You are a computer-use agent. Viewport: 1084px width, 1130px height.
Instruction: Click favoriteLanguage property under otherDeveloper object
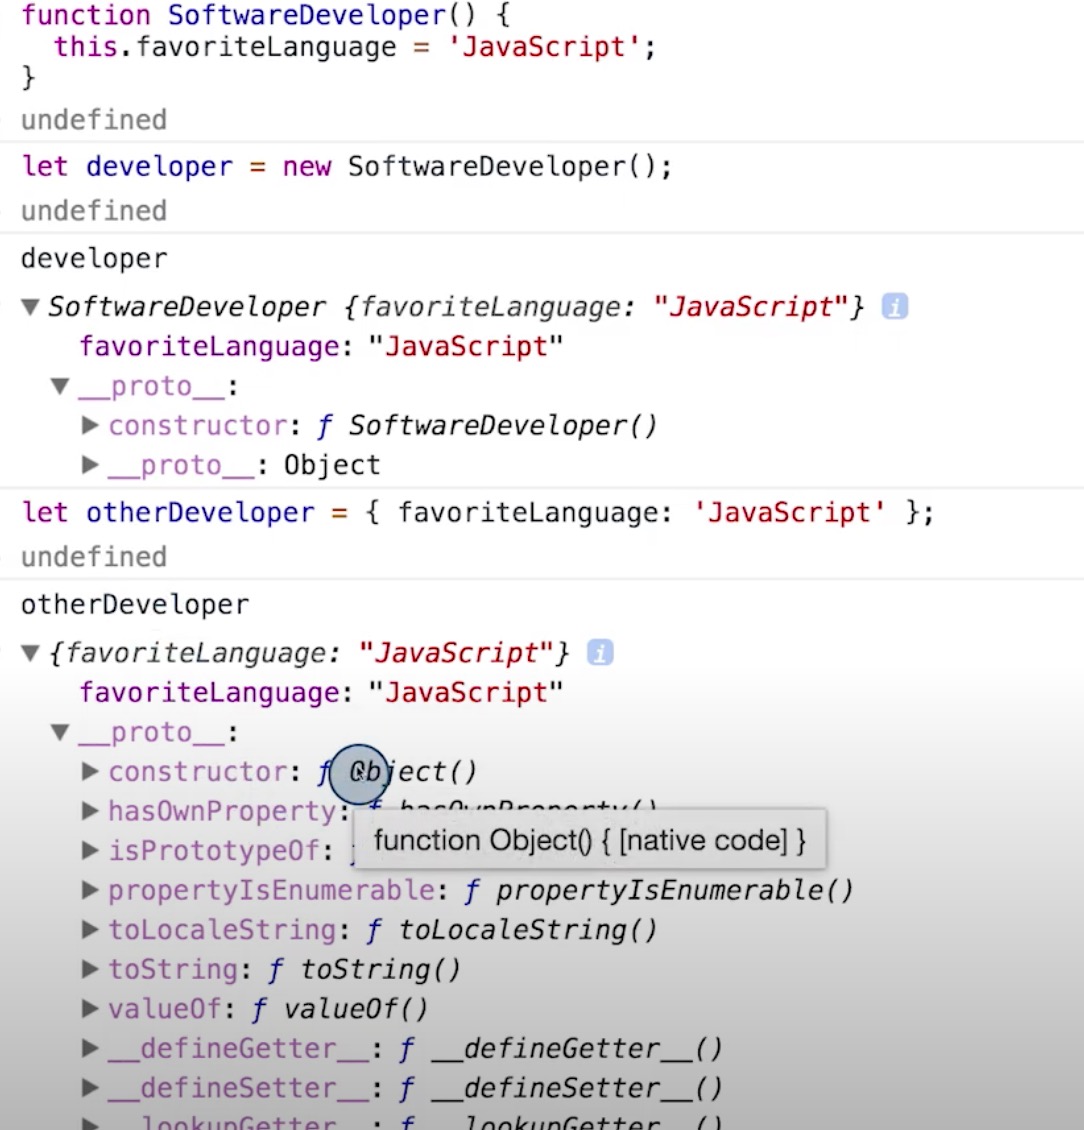321,693
